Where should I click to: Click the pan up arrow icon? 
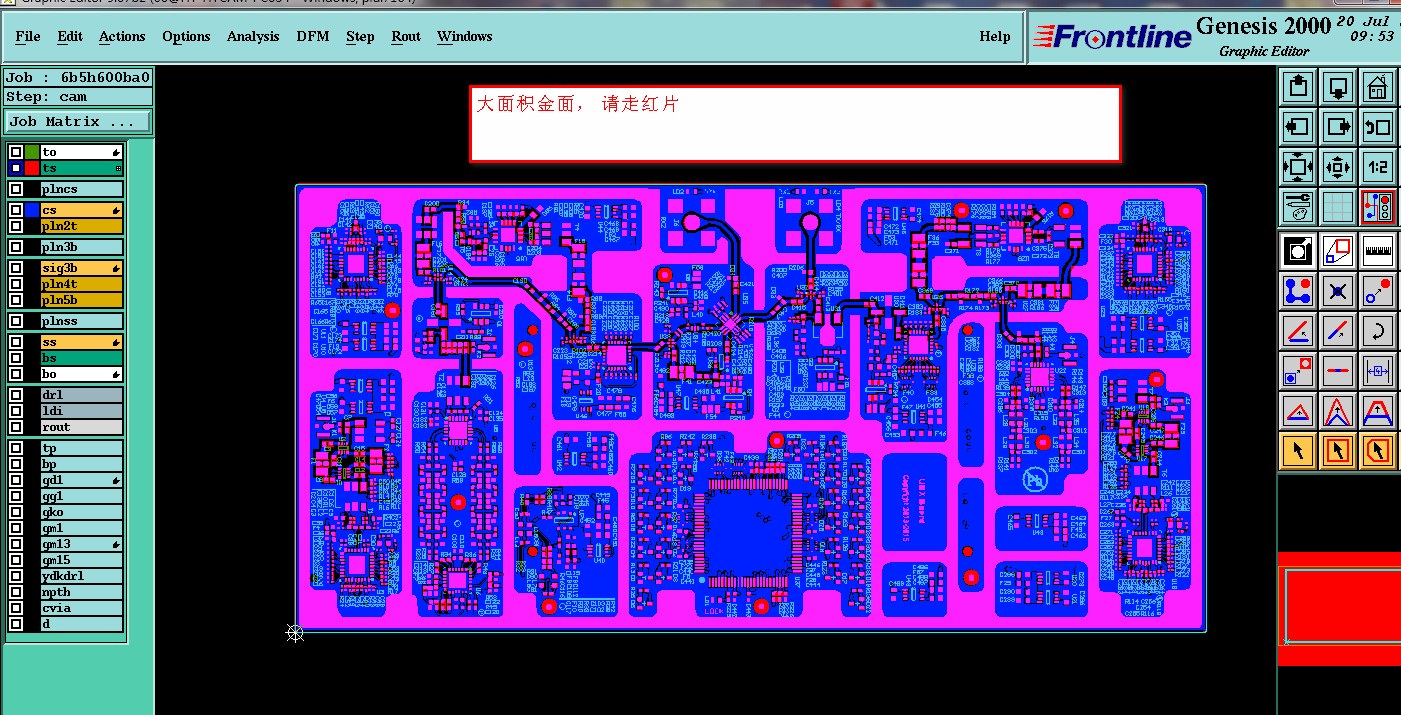pyautogui.click(x=1298, y=87)
